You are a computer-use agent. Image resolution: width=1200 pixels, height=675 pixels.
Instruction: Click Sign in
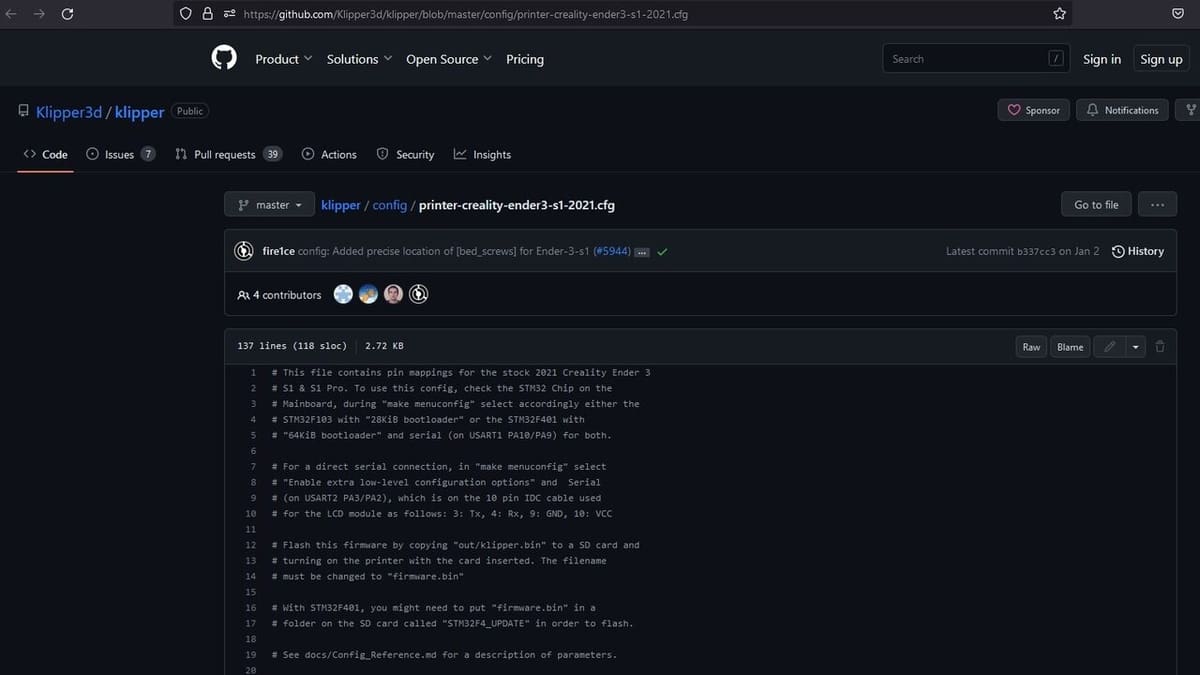[1102, 59]
